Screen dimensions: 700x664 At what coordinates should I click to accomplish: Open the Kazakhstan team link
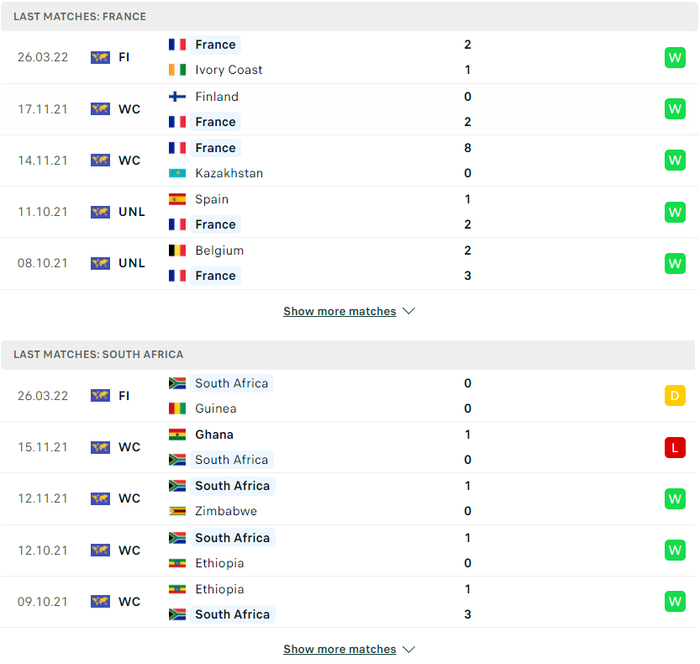[x=229, y=173]
